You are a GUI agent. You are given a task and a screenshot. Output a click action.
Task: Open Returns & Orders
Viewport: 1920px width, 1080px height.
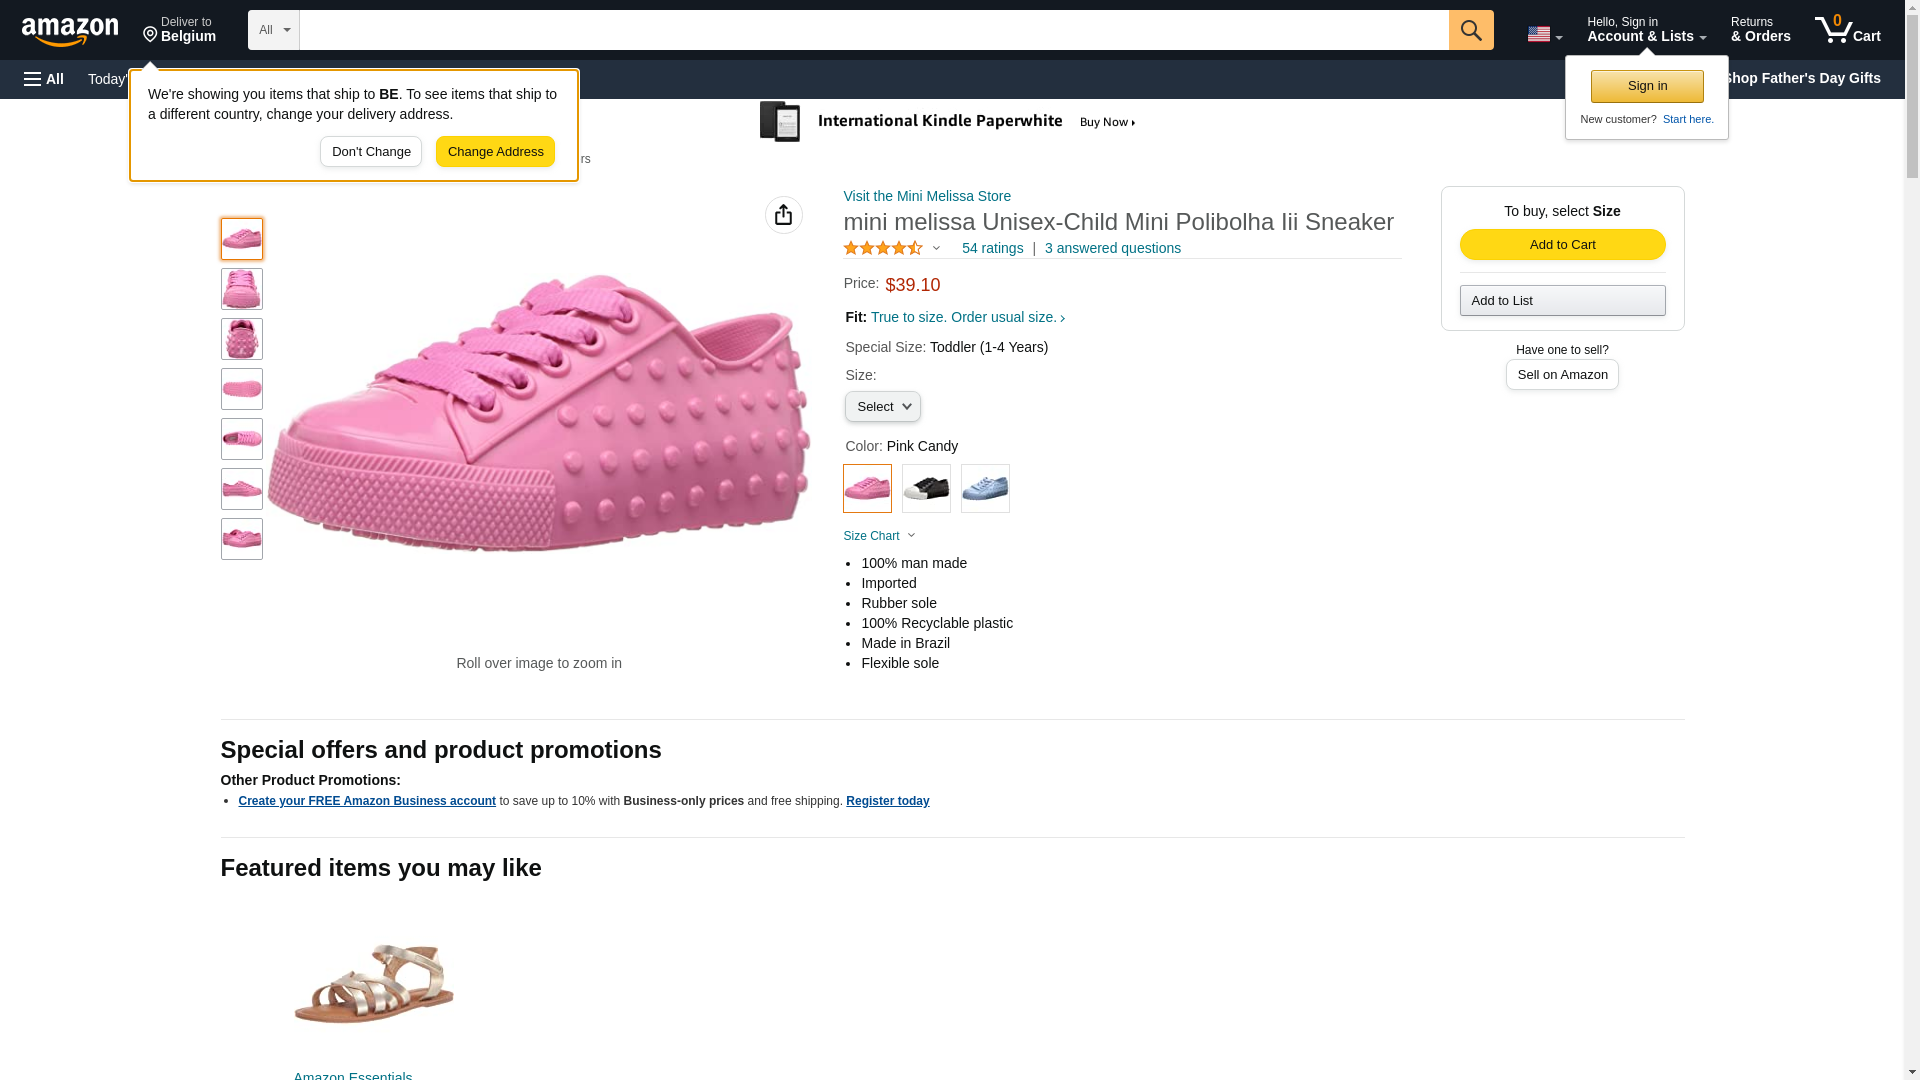click(x=1760, y=30)
